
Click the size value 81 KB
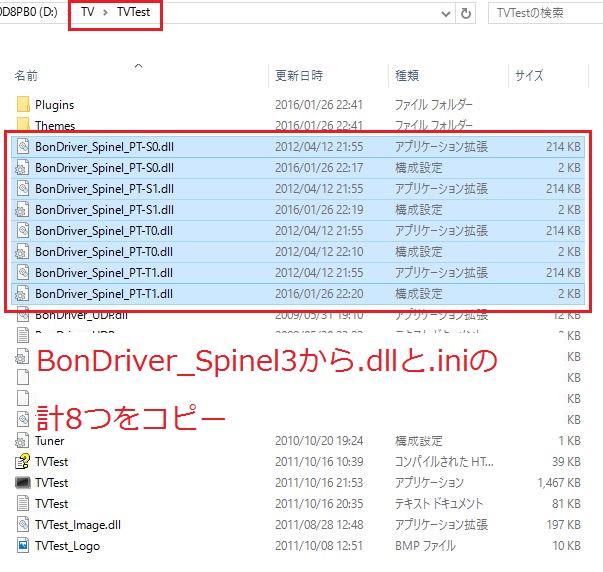566,503
